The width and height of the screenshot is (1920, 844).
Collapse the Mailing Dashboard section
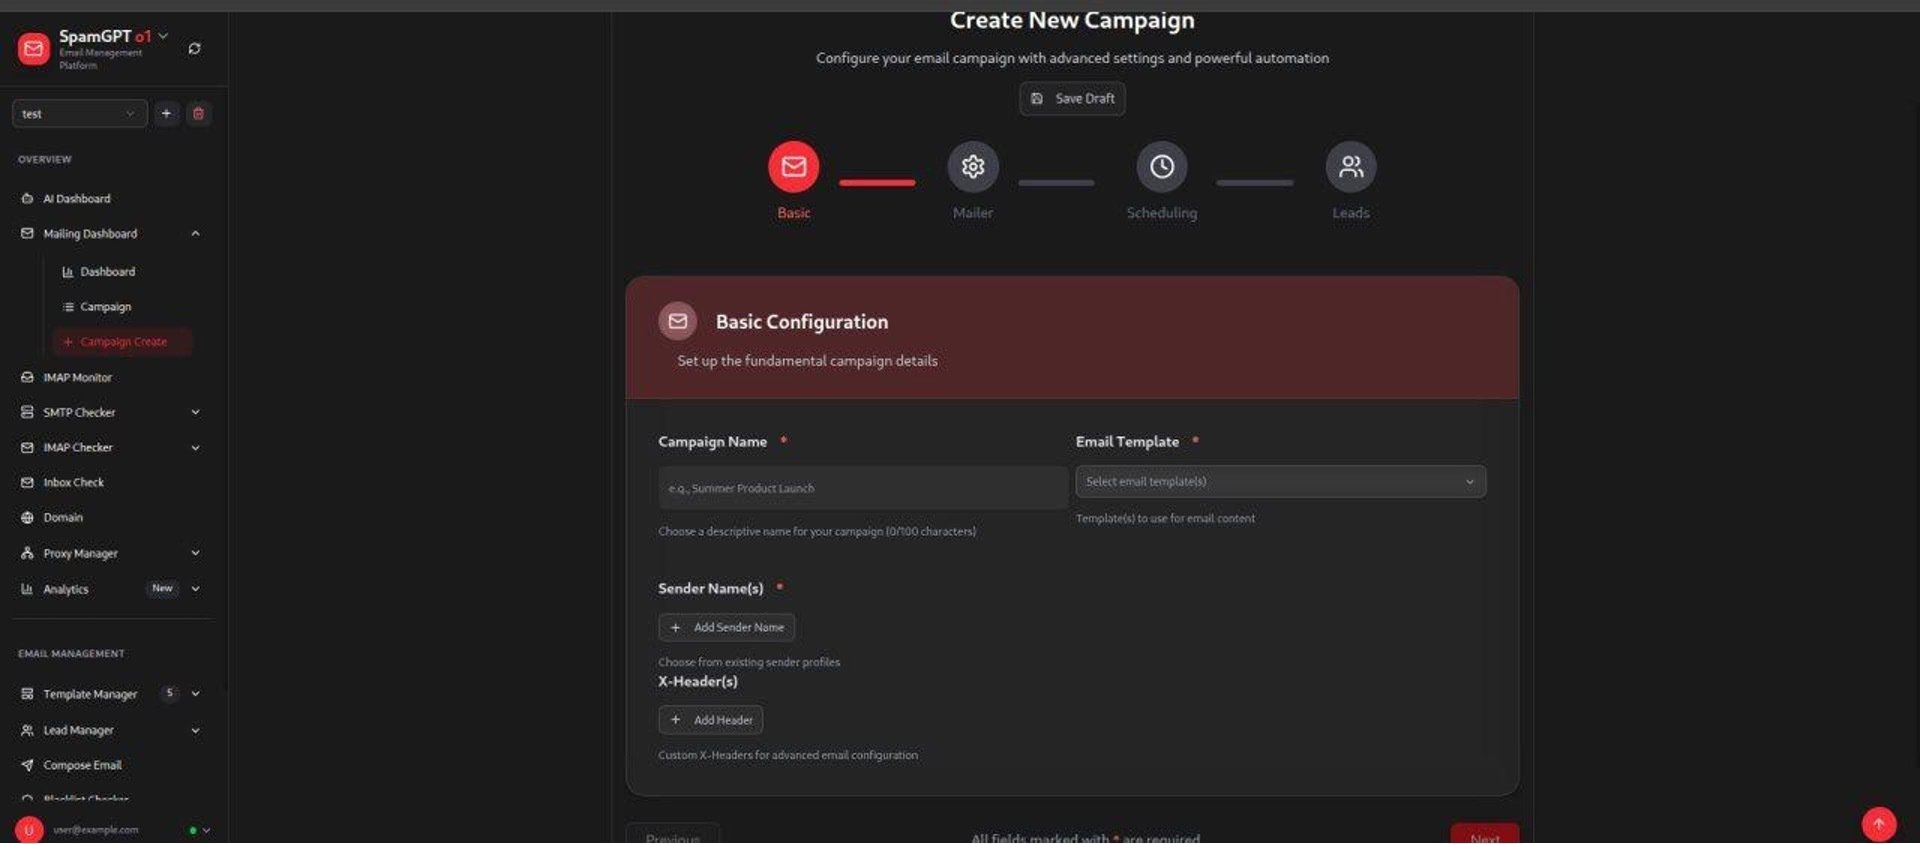tap(195, 234)
